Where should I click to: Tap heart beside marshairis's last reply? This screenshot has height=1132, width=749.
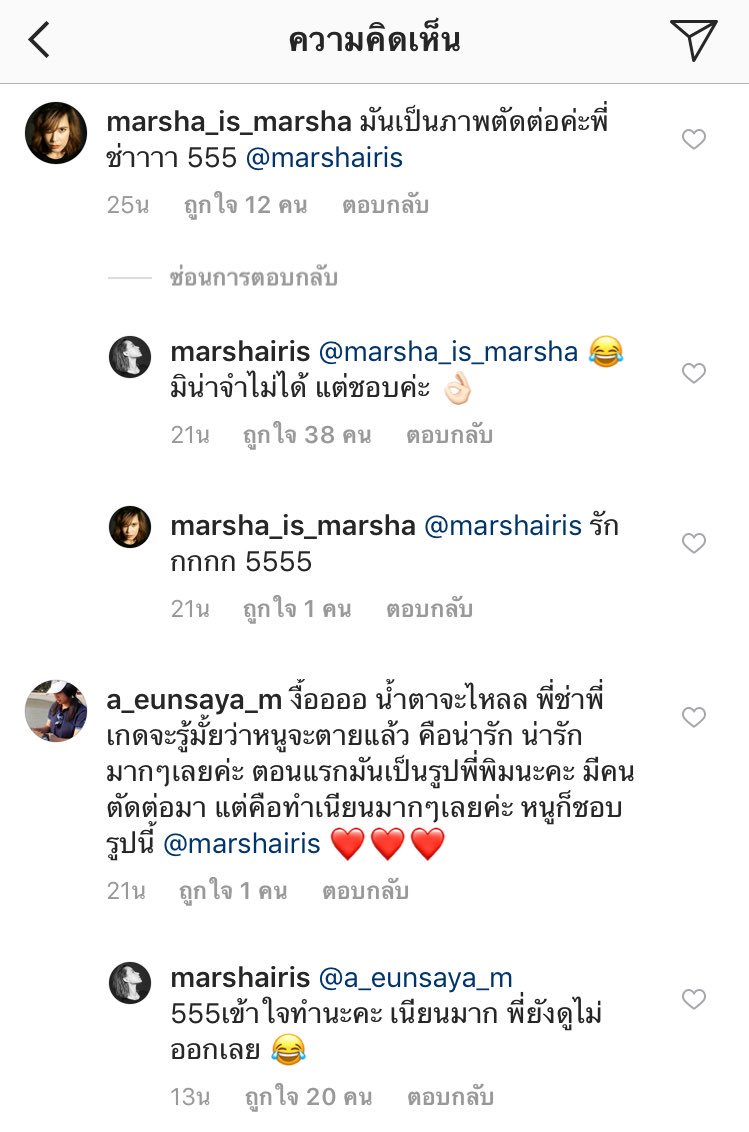[x=693, y=998]
